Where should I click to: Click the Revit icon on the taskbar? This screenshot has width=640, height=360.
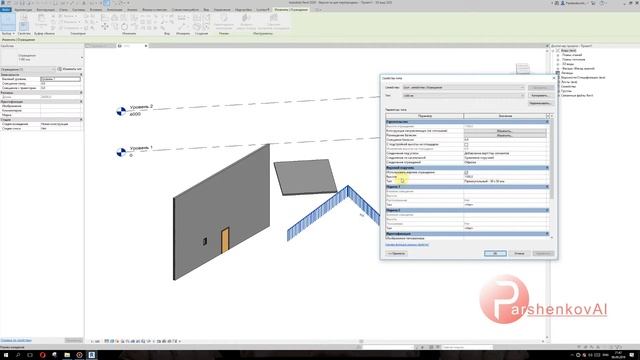click(92, 355)
